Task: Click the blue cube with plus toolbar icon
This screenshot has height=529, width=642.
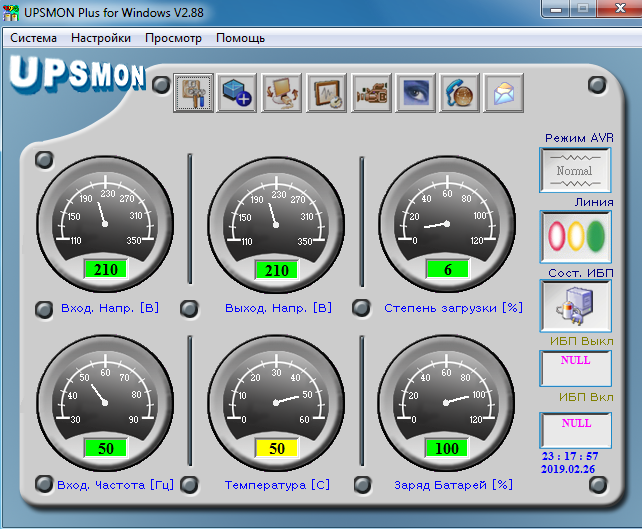Action: [x=237, y=93]
